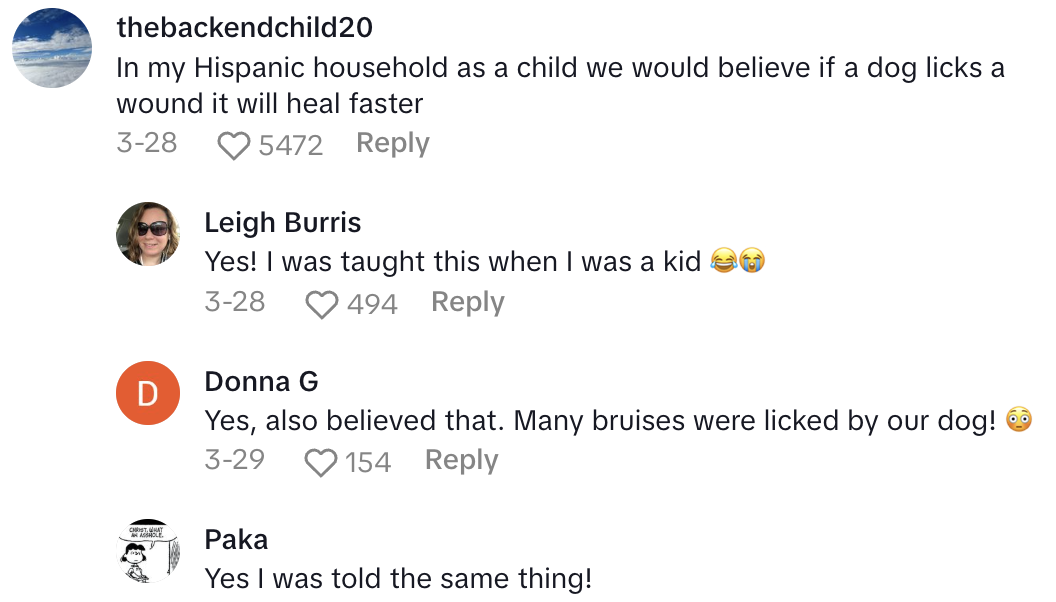The image size is (1056, 602).
Task: Reply to Leigh Burris's comment
Action: coord(467,302)
